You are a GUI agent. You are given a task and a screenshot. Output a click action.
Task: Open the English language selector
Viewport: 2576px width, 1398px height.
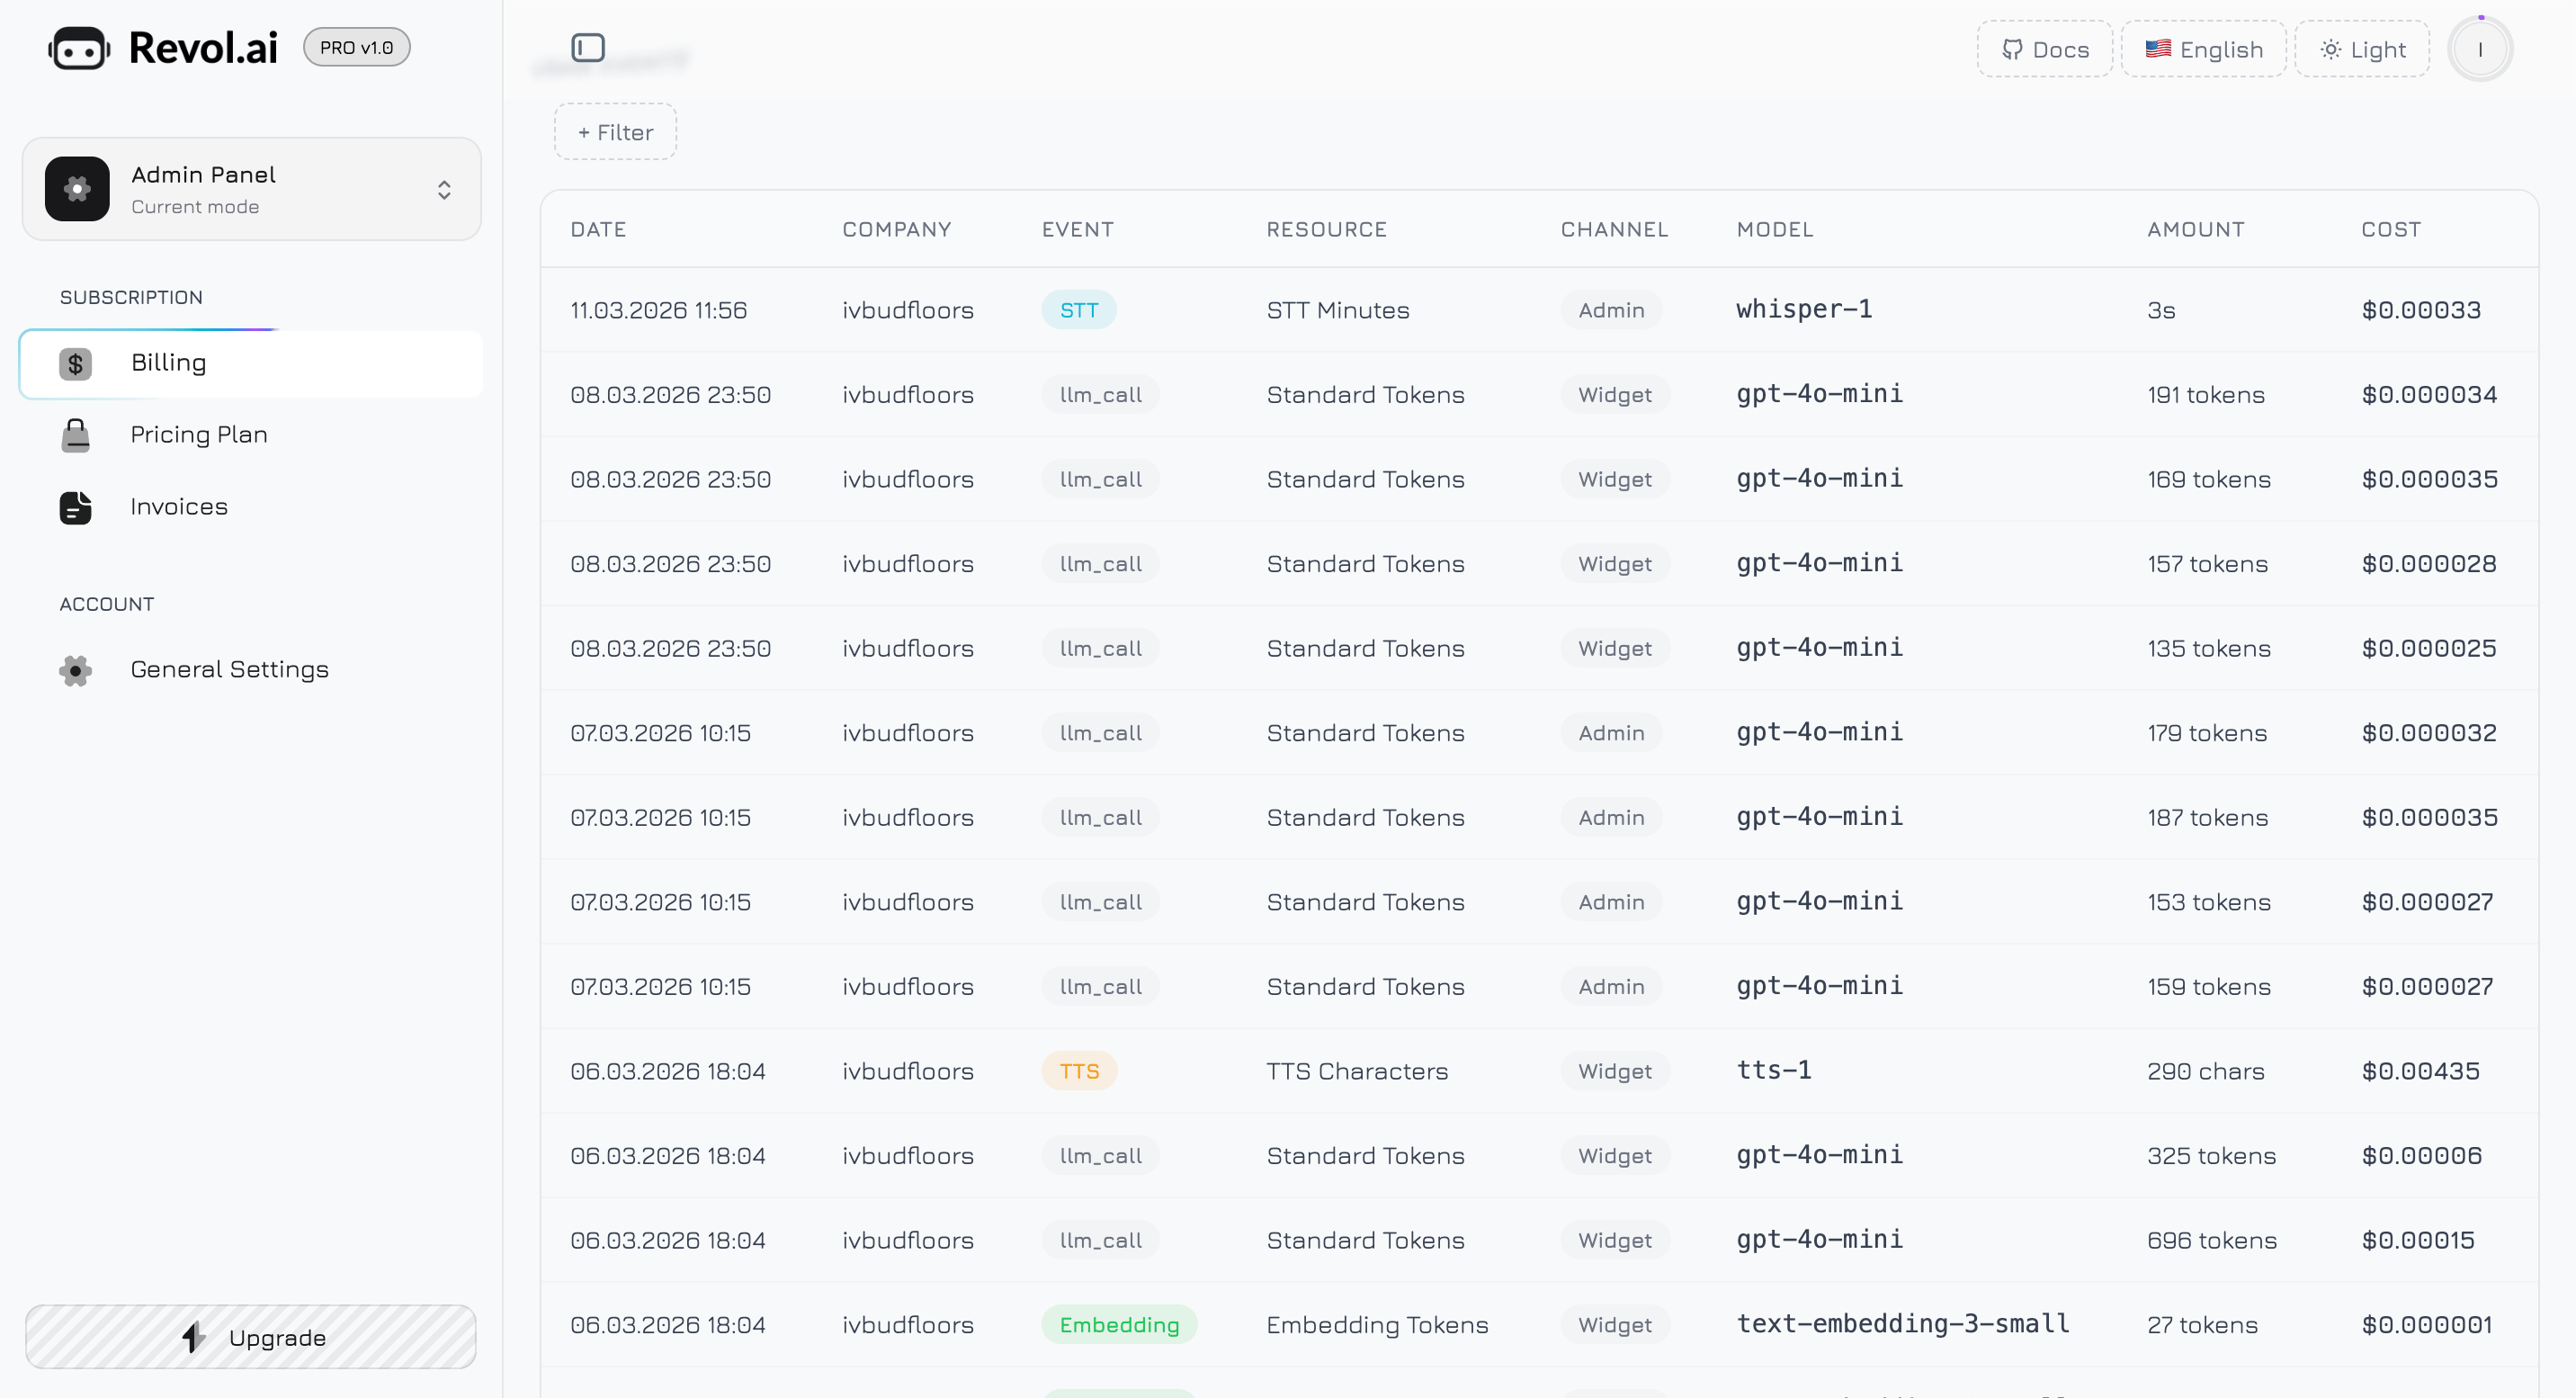(2204, 49)
